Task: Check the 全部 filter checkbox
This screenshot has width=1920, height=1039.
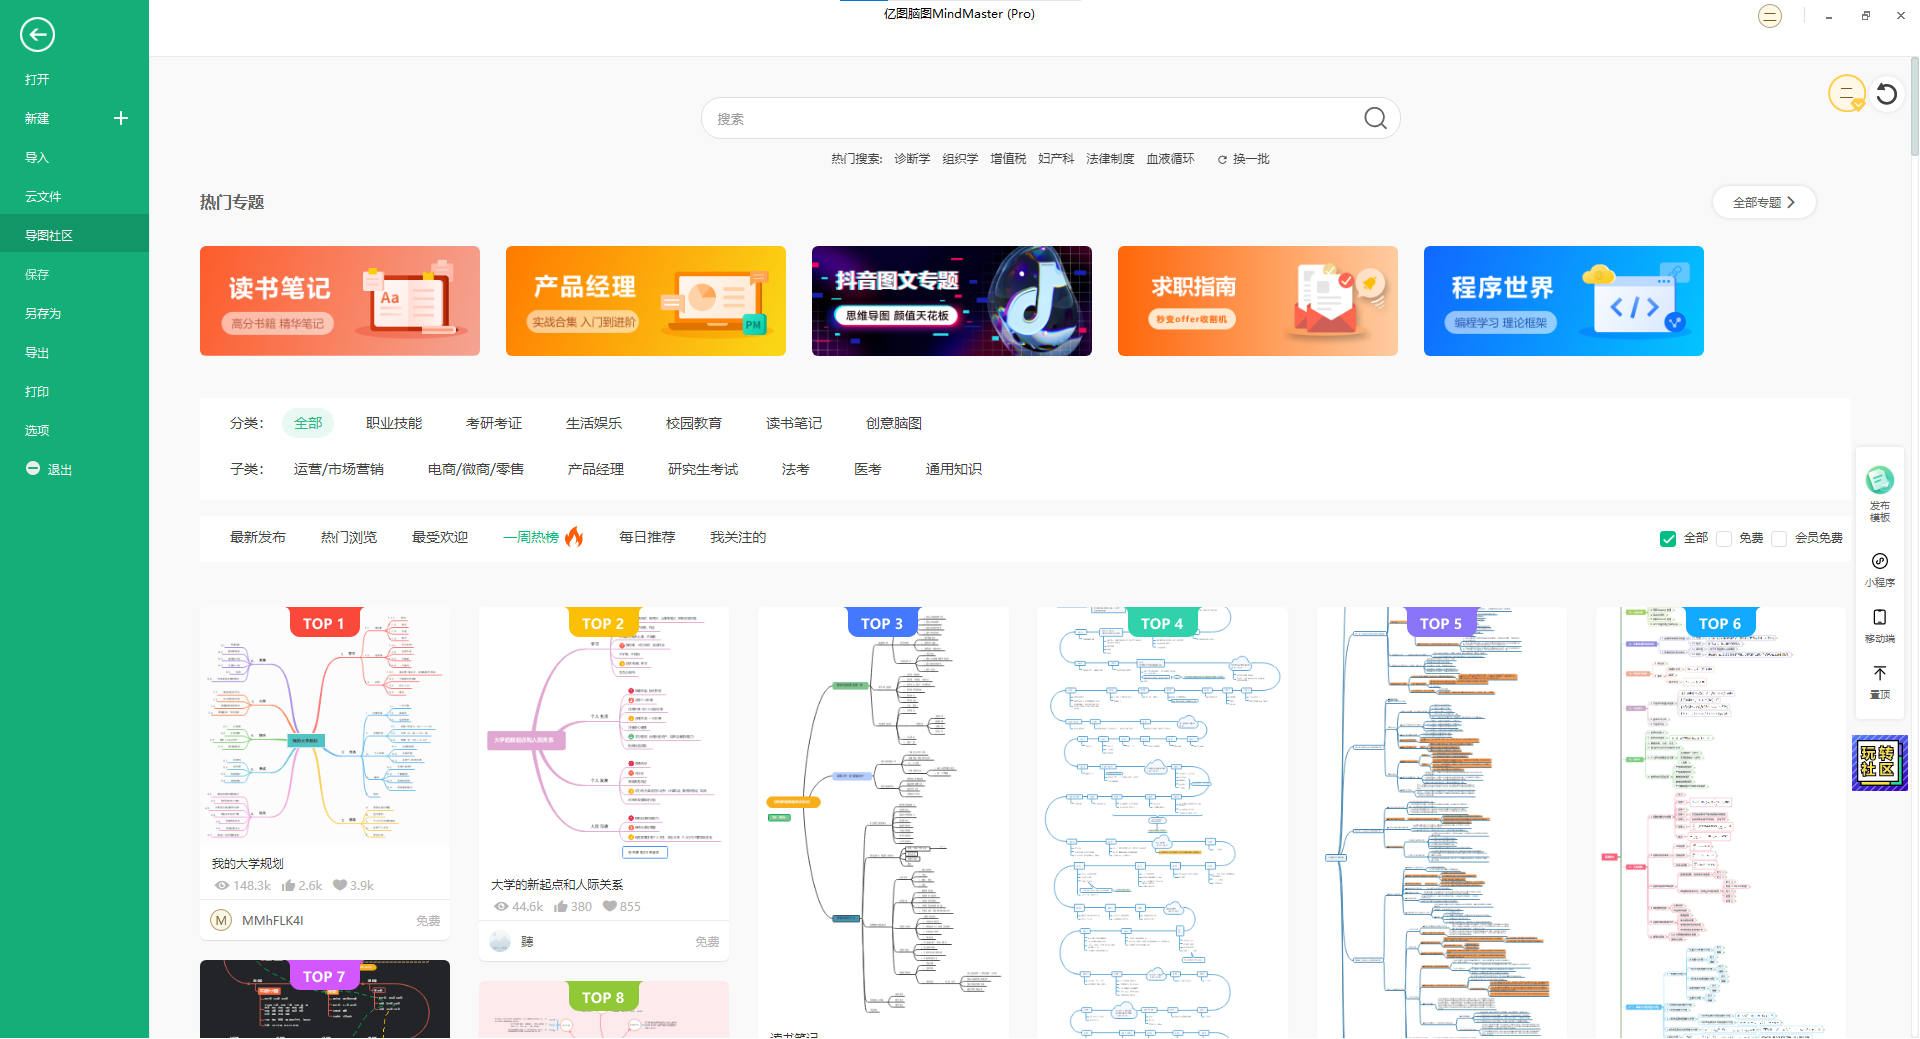Action: click(x=1668, y=539)
